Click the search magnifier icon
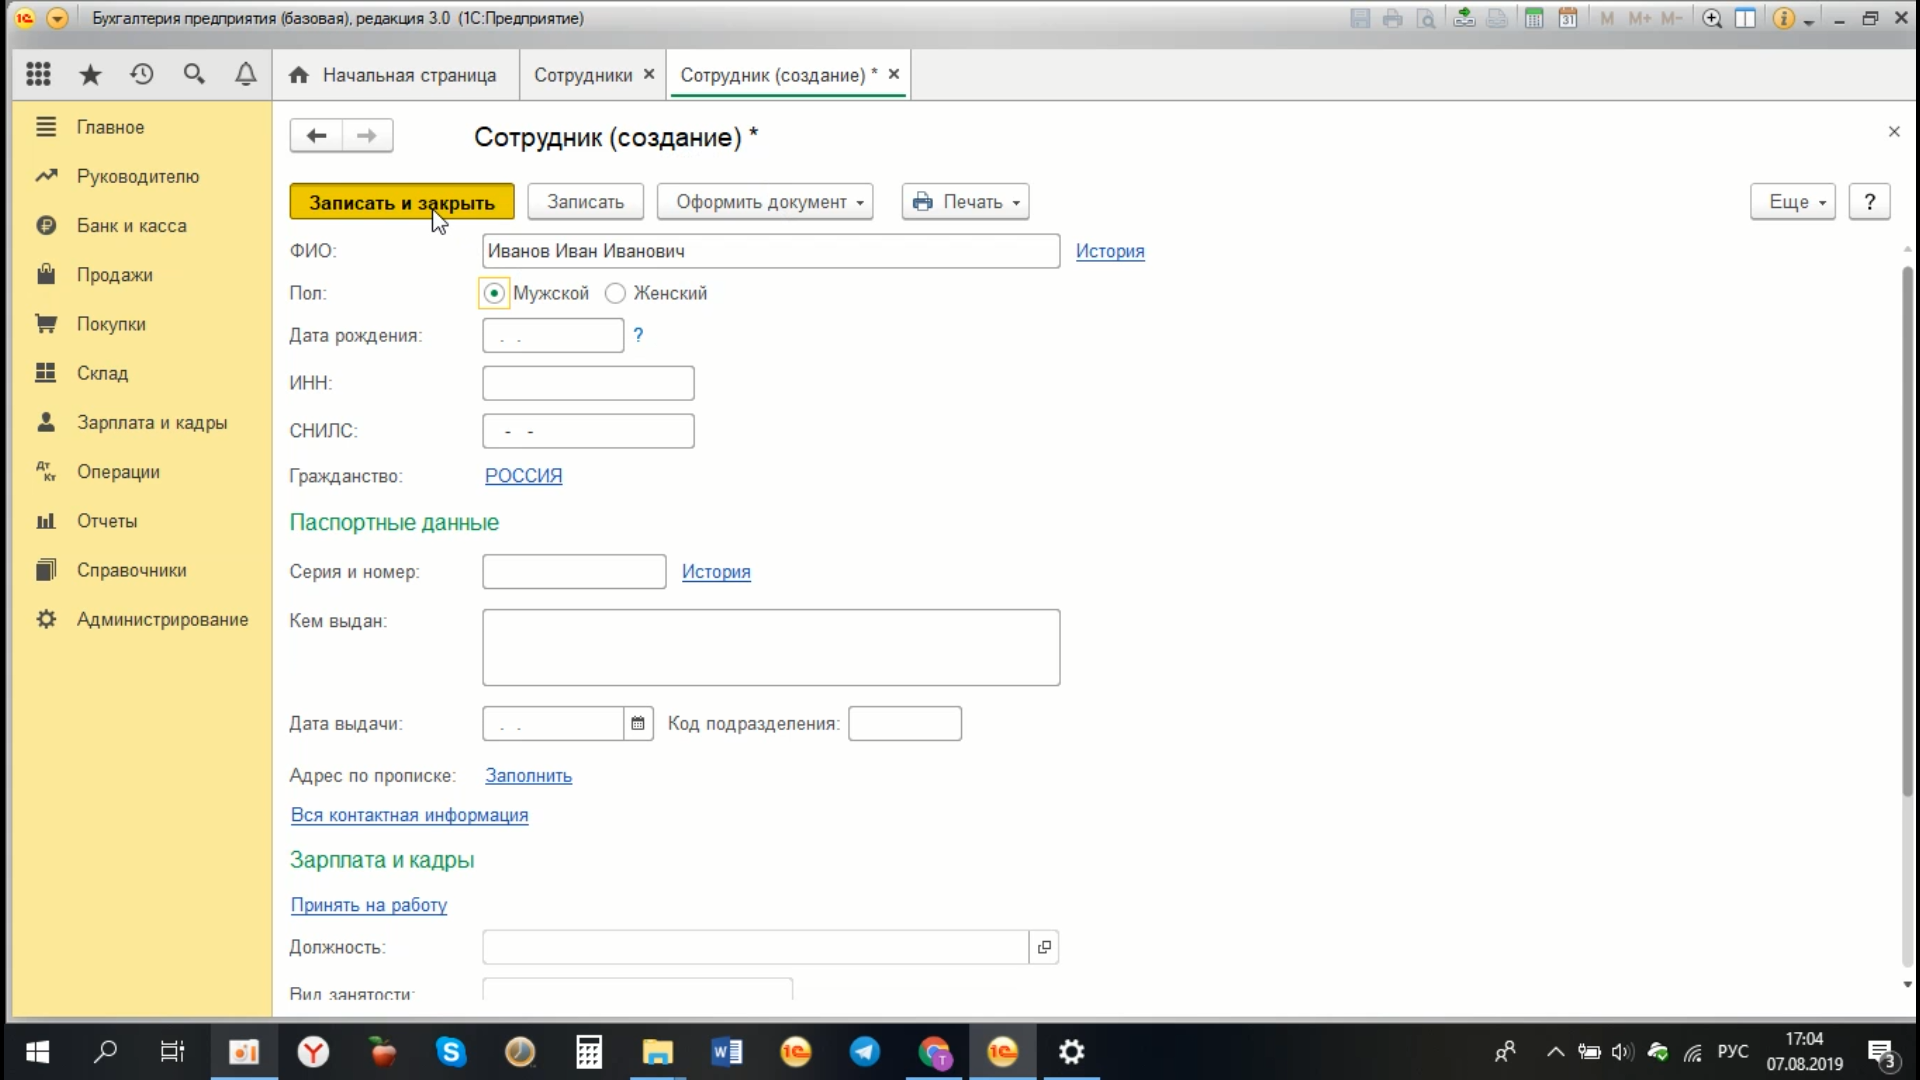 click(x=194, y=74)
